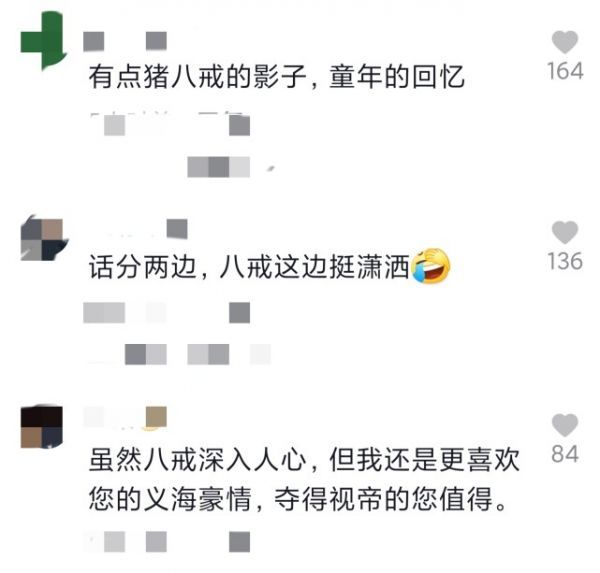Click the blurred reply row under the 夺得视帝 comment
Viewport: 600px width, 573px height.
coord(167,542)
